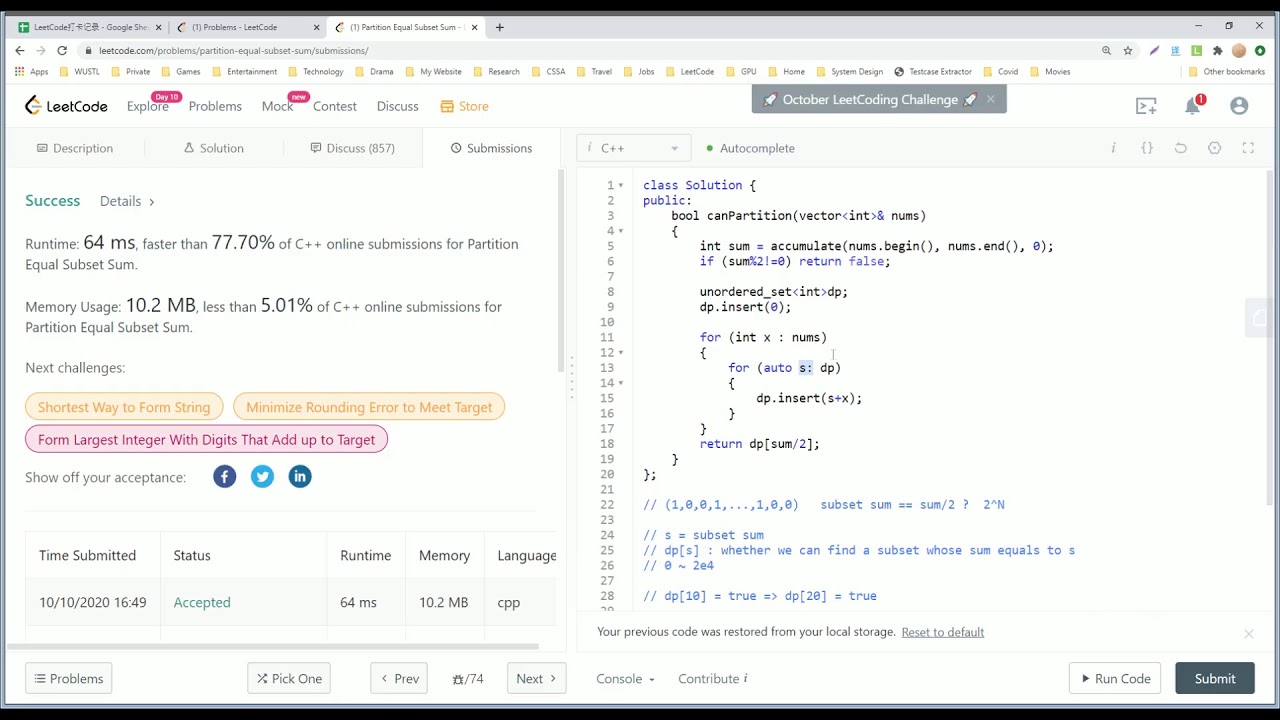
Task: Share on Facebook
Action: (x=224, y=477)
